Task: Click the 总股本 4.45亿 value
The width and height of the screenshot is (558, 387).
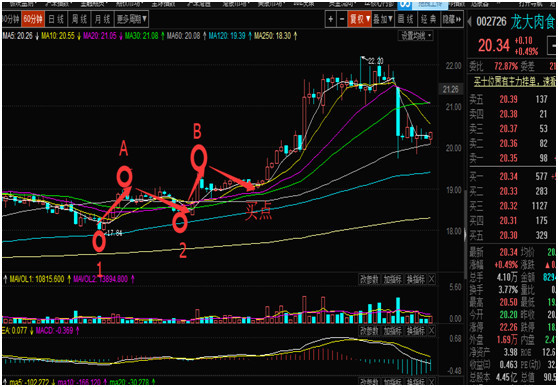Action: point(506,377)
